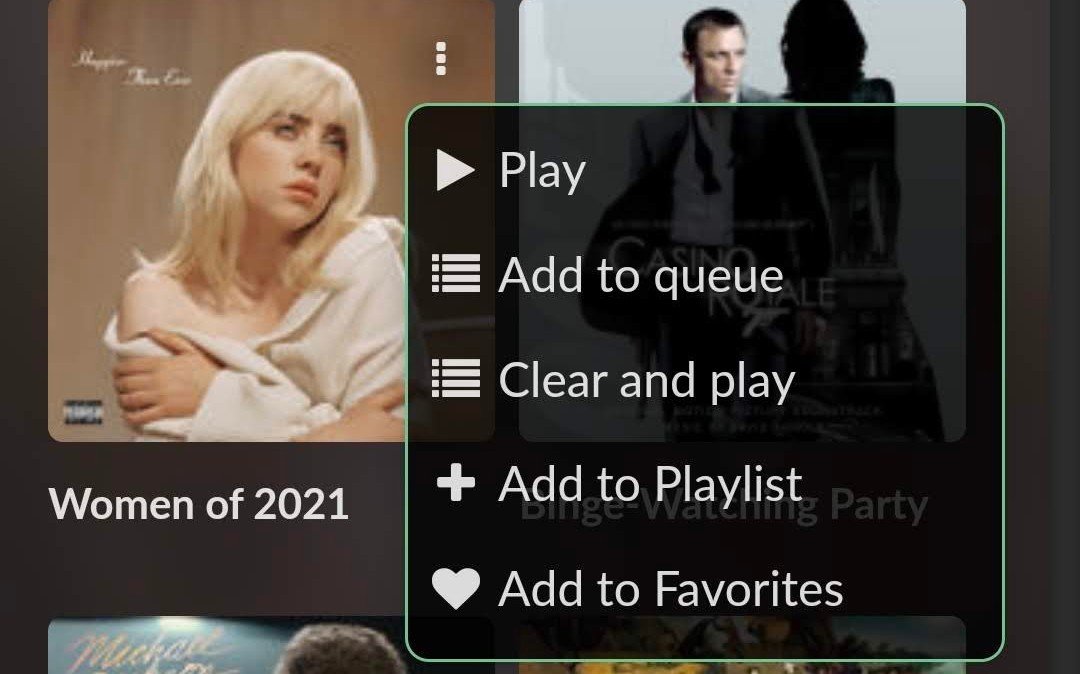1080x674 pixels.
Task: Click the plus icon beside Add to Playlist
Action: [x=455, y=482]
